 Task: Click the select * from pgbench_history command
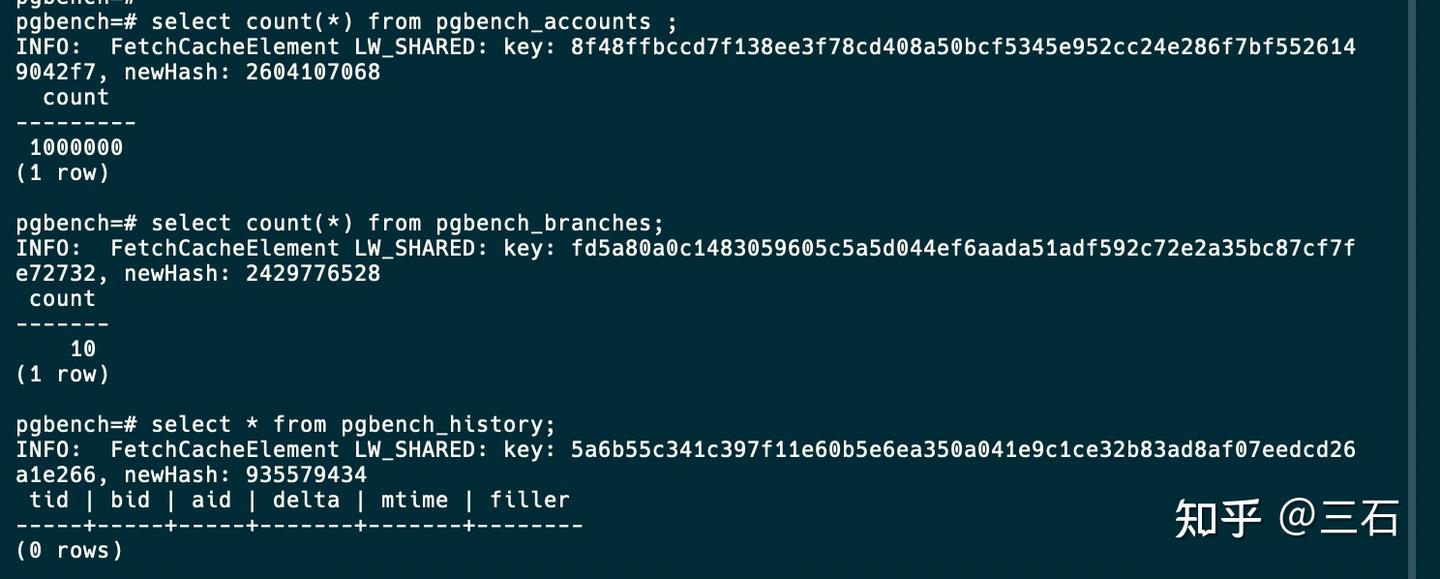tap(353, 425)
